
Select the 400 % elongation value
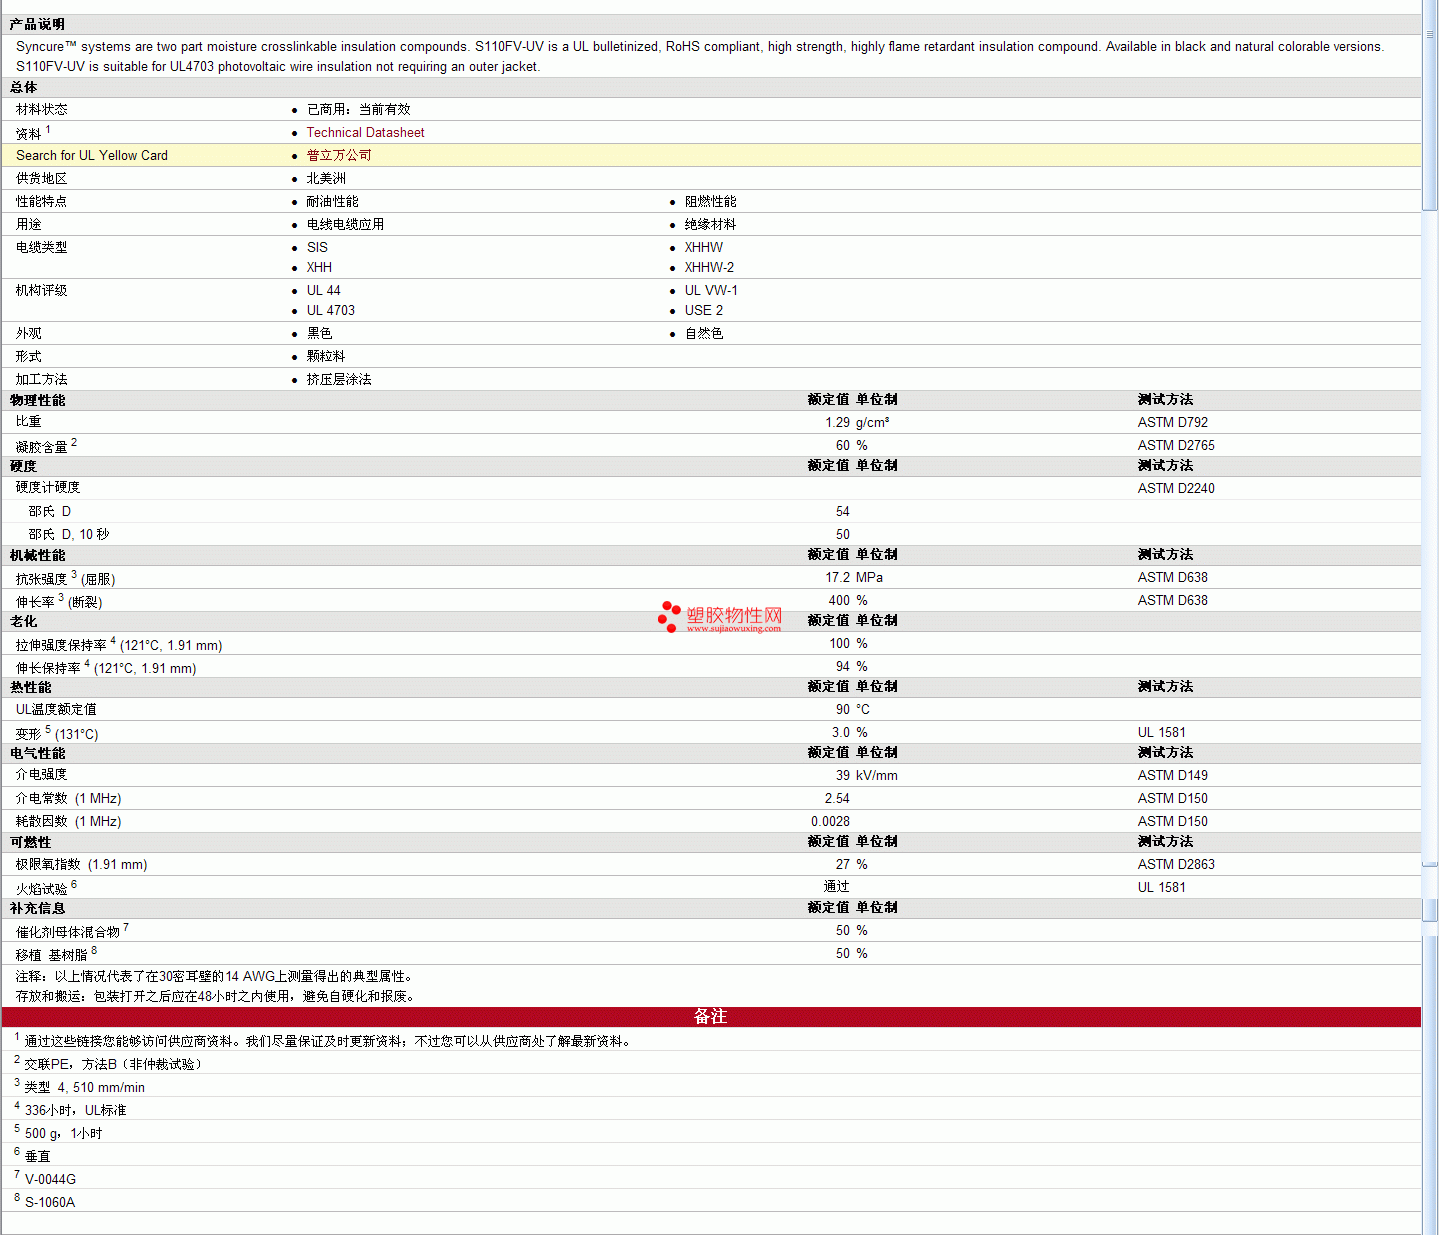848,600
